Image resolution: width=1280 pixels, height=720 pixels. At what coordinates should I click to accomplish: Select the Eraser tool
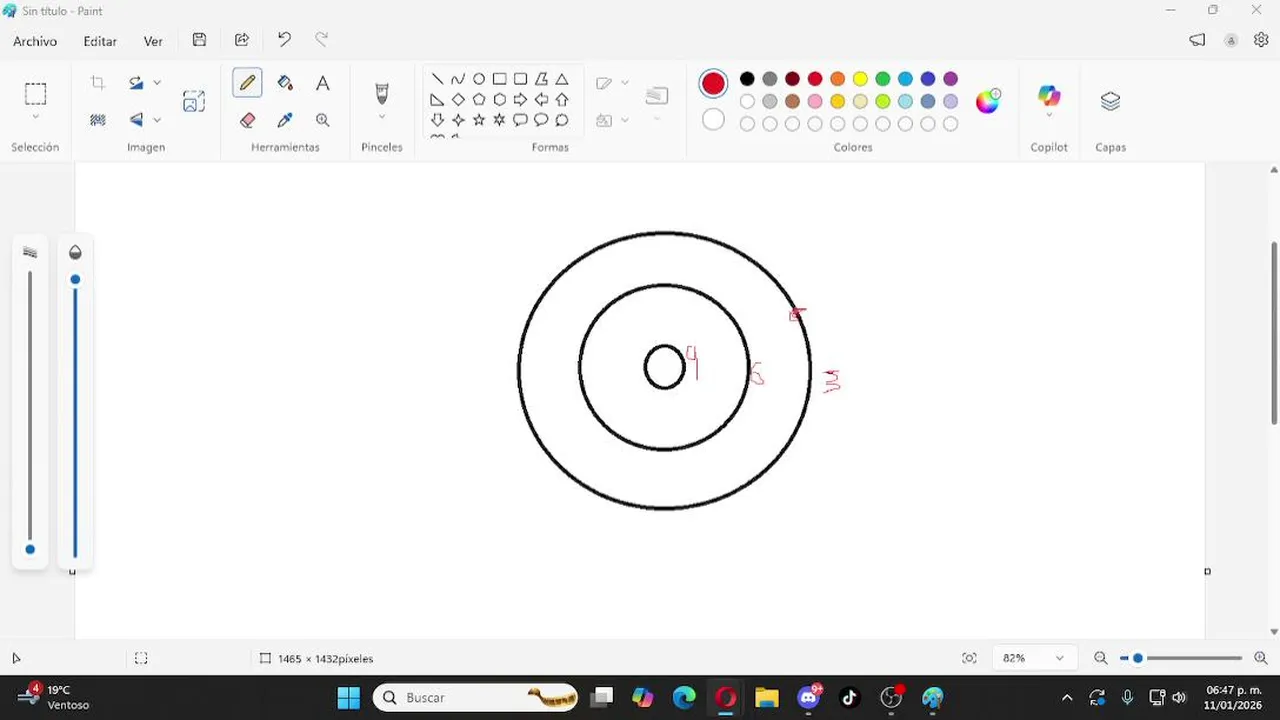point(247,120)
